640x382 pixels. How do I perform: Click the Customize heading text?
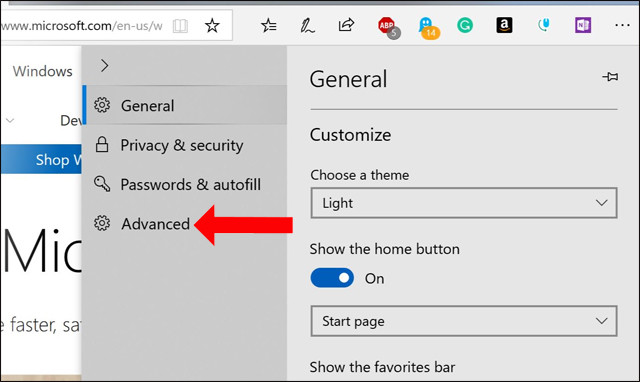point(350,135)
